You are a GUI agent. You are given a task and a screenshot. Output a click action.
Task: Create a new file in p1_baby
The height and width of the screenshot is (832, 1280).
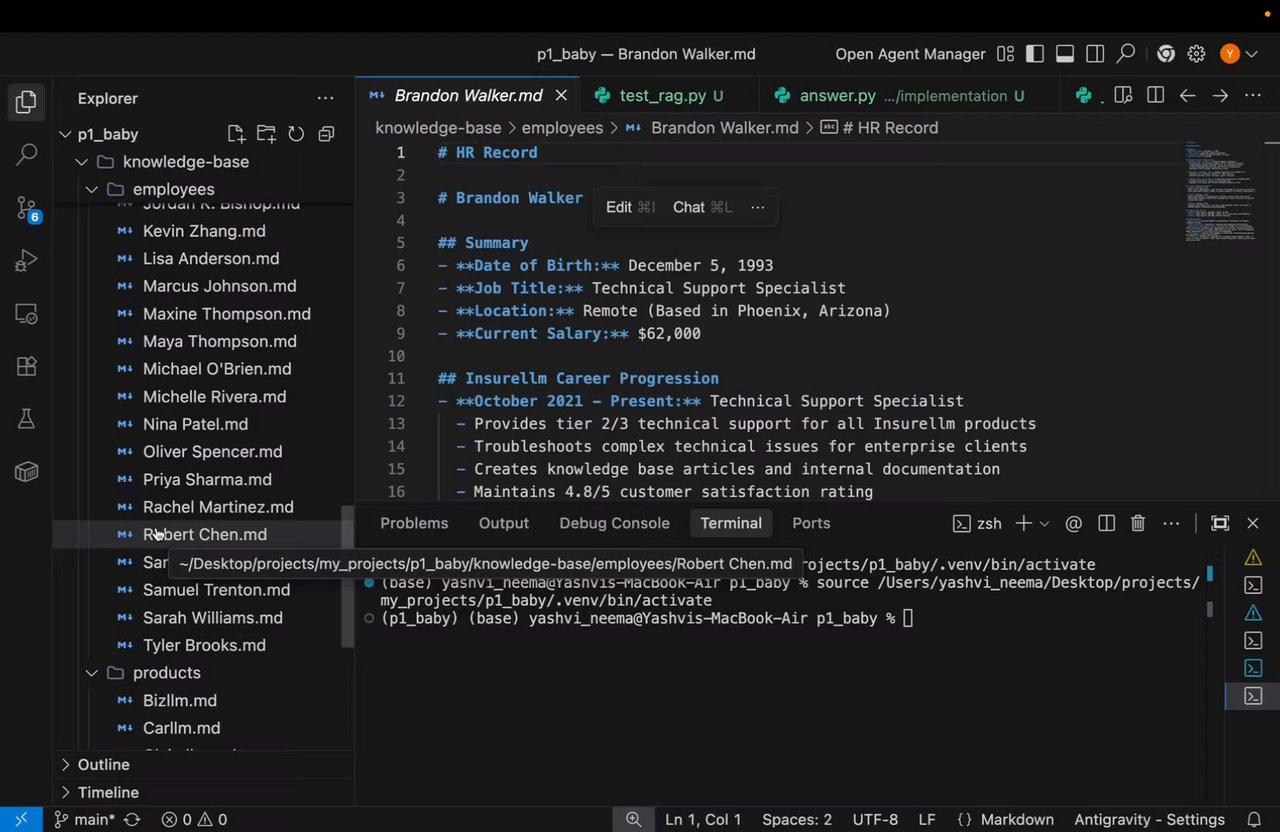tap(236, 134)
